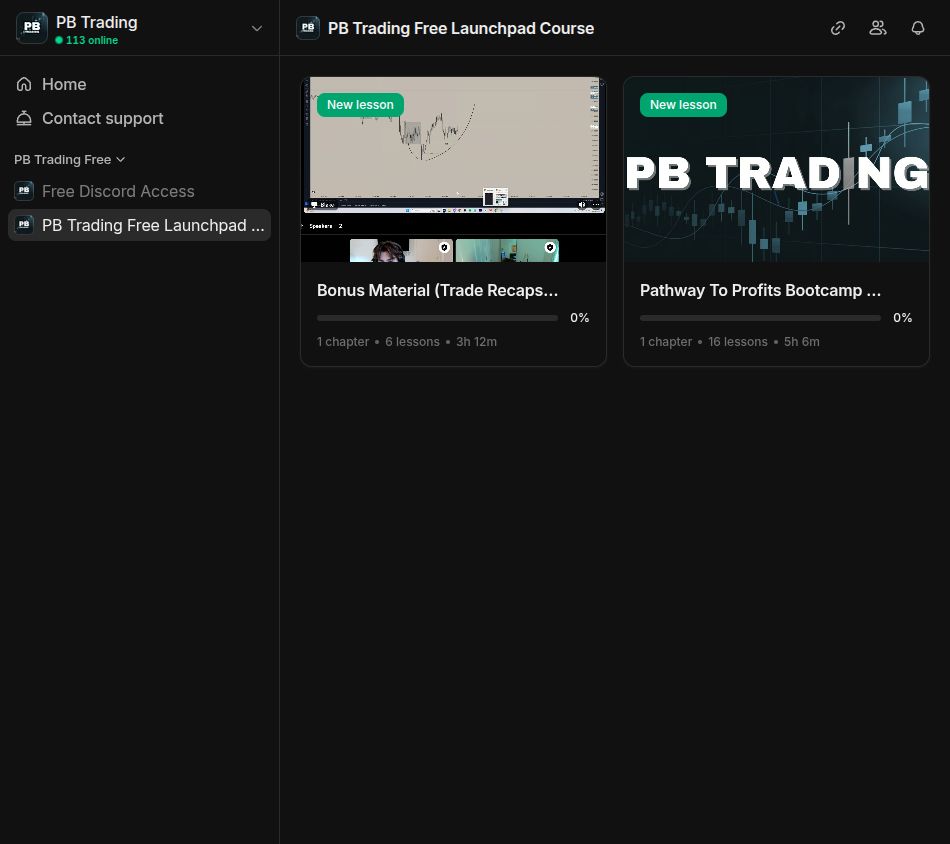950x844 pixels.
Task: Open Pathway To Profits Bootcamp title
Action: (760, 290)
